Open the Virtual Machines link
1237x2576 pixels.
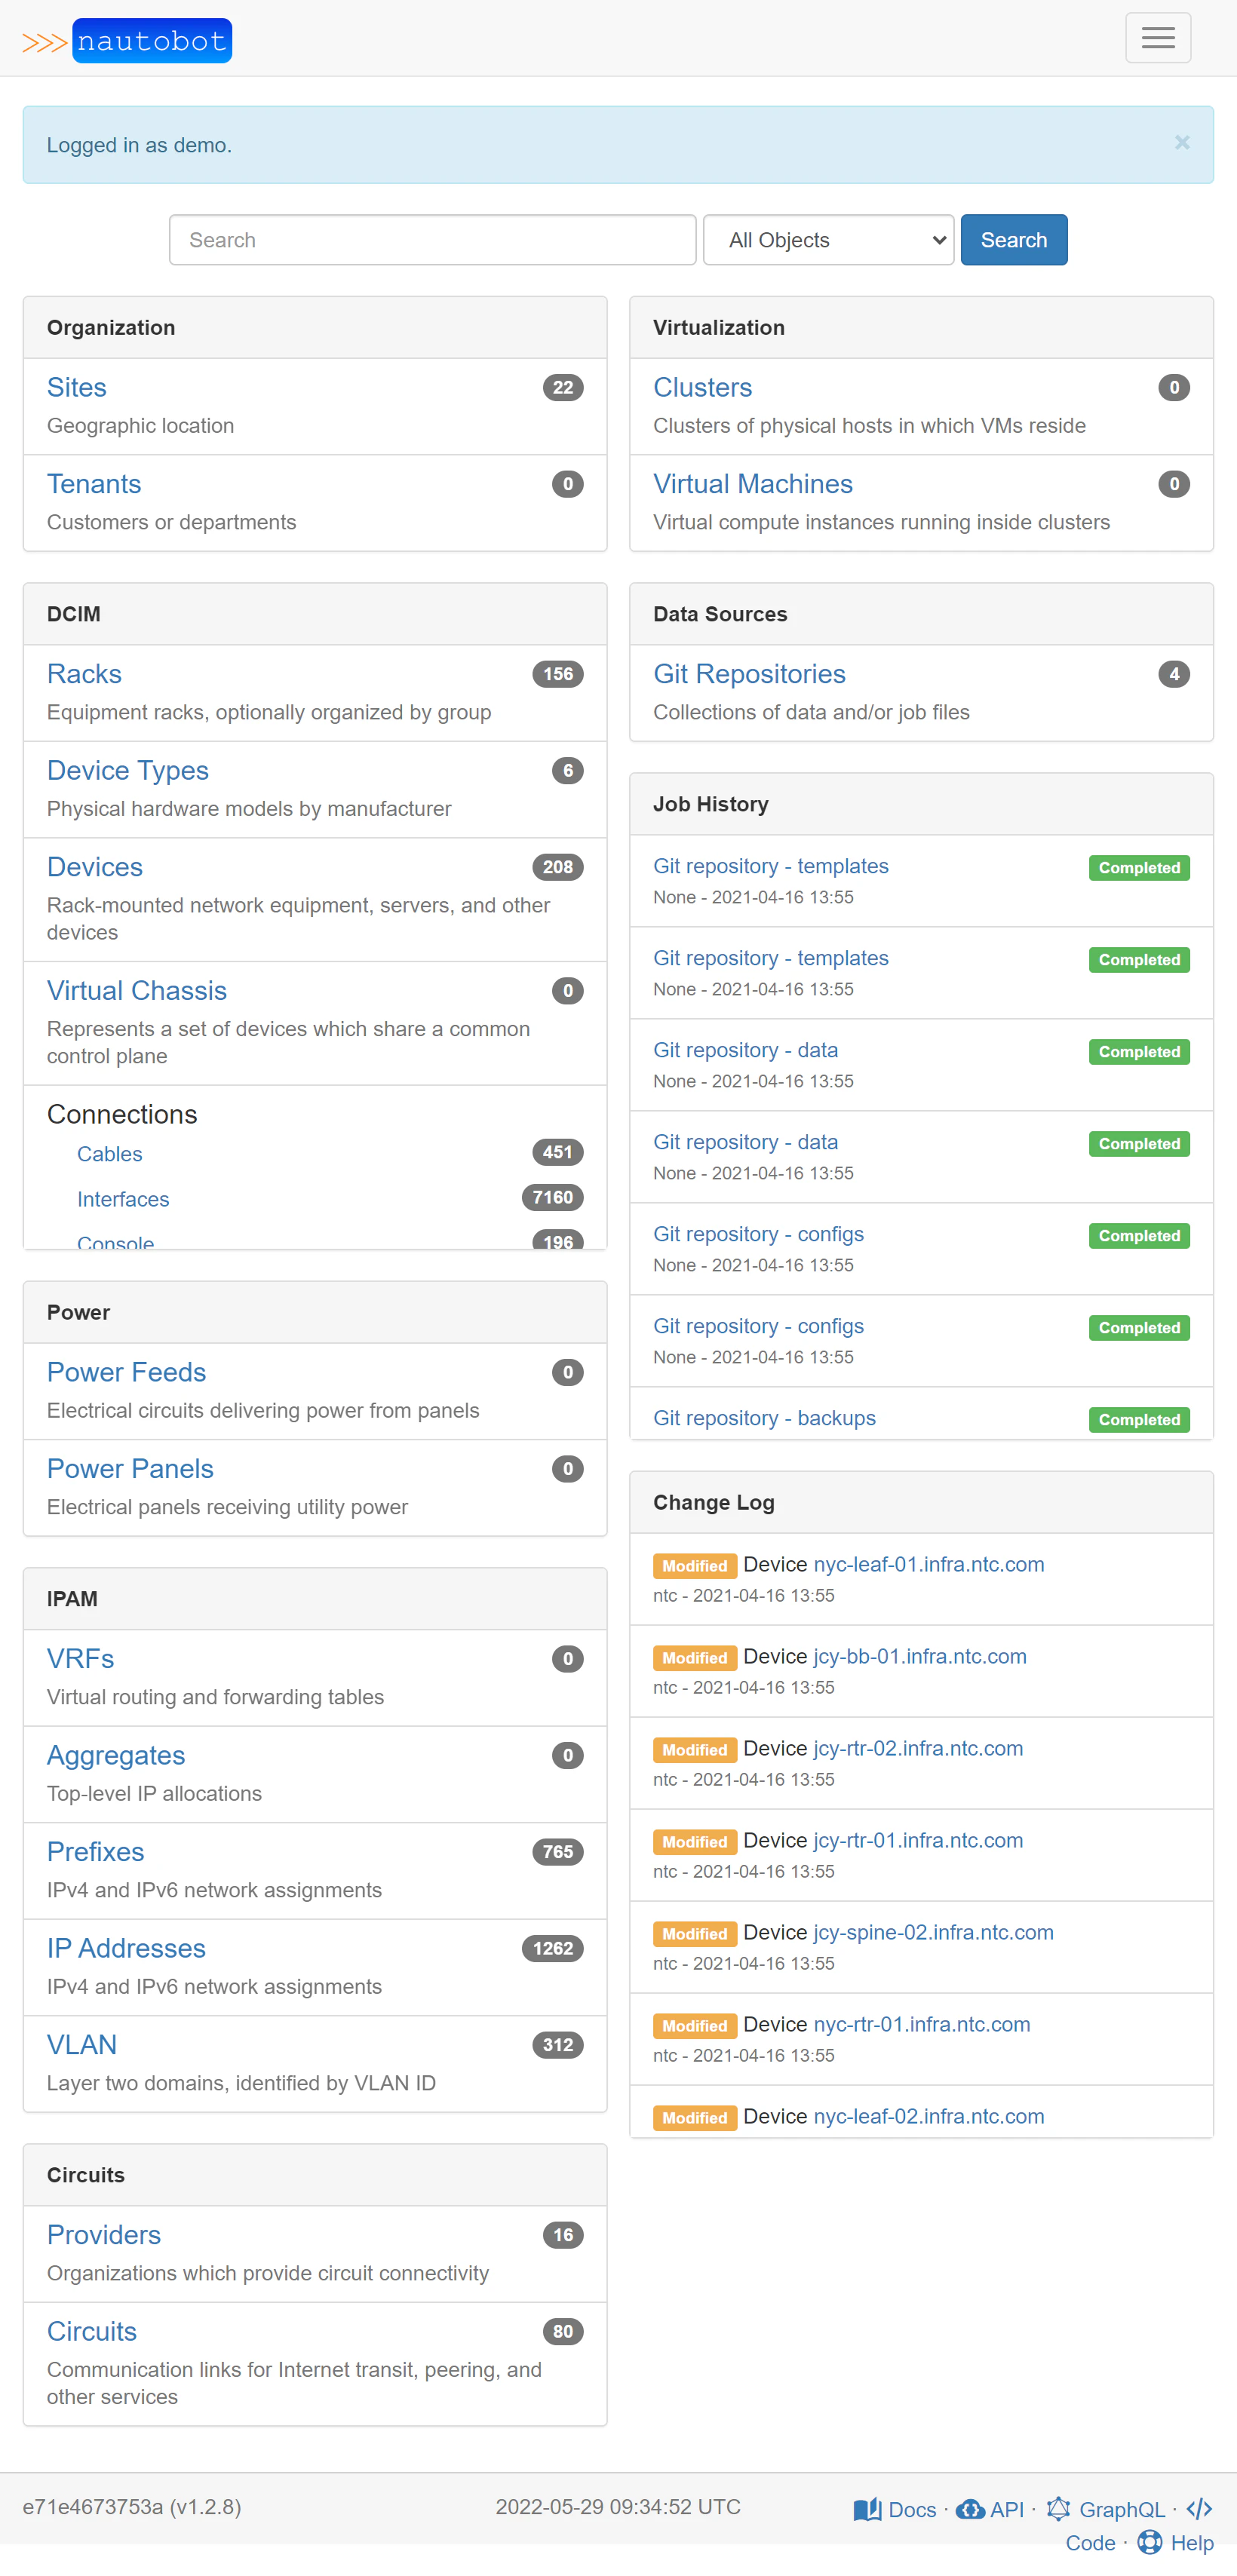coord(752,484)
